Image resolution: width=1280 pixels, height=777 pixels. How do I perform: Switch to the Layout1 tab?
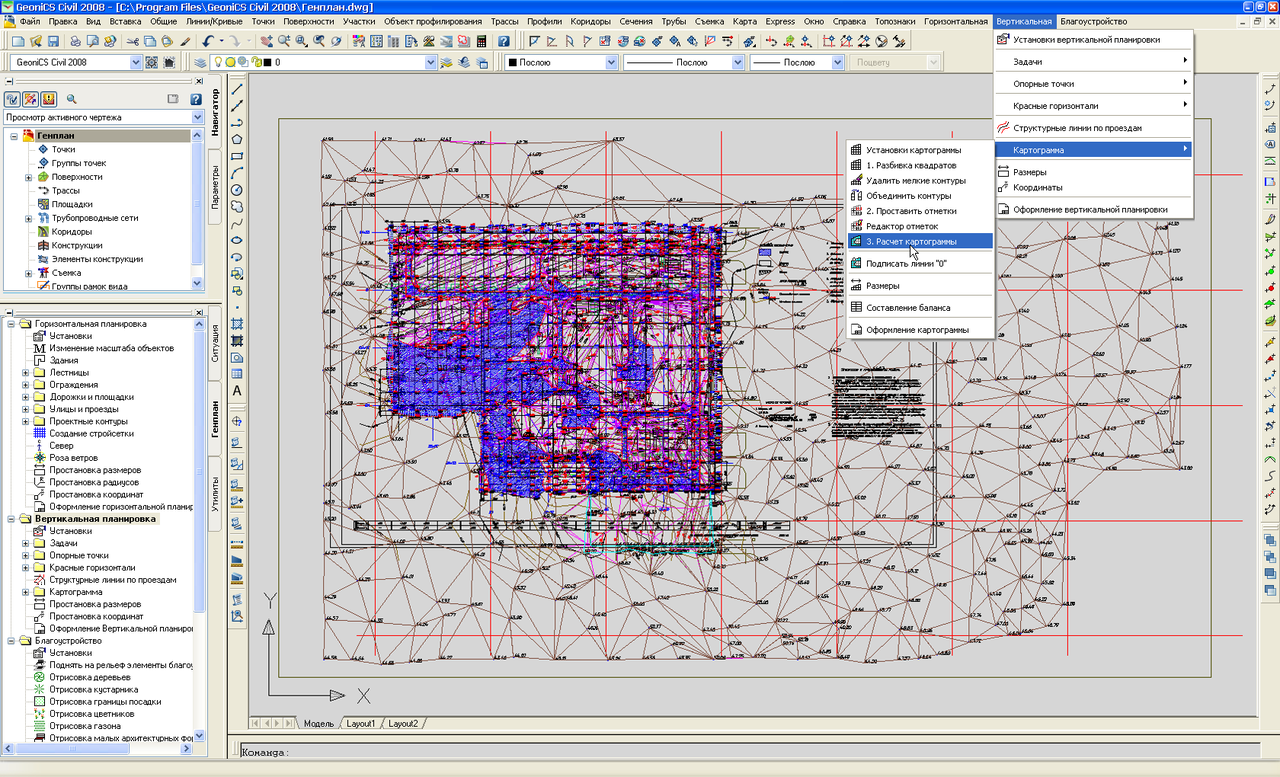coord(360,723)
